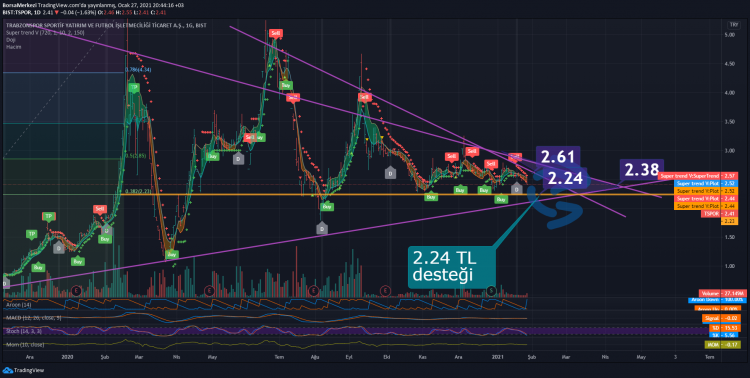The width and height of the screenshot is (750, 378).
Task: Click the 2020 time axis label
Action: tap(68, 357)
